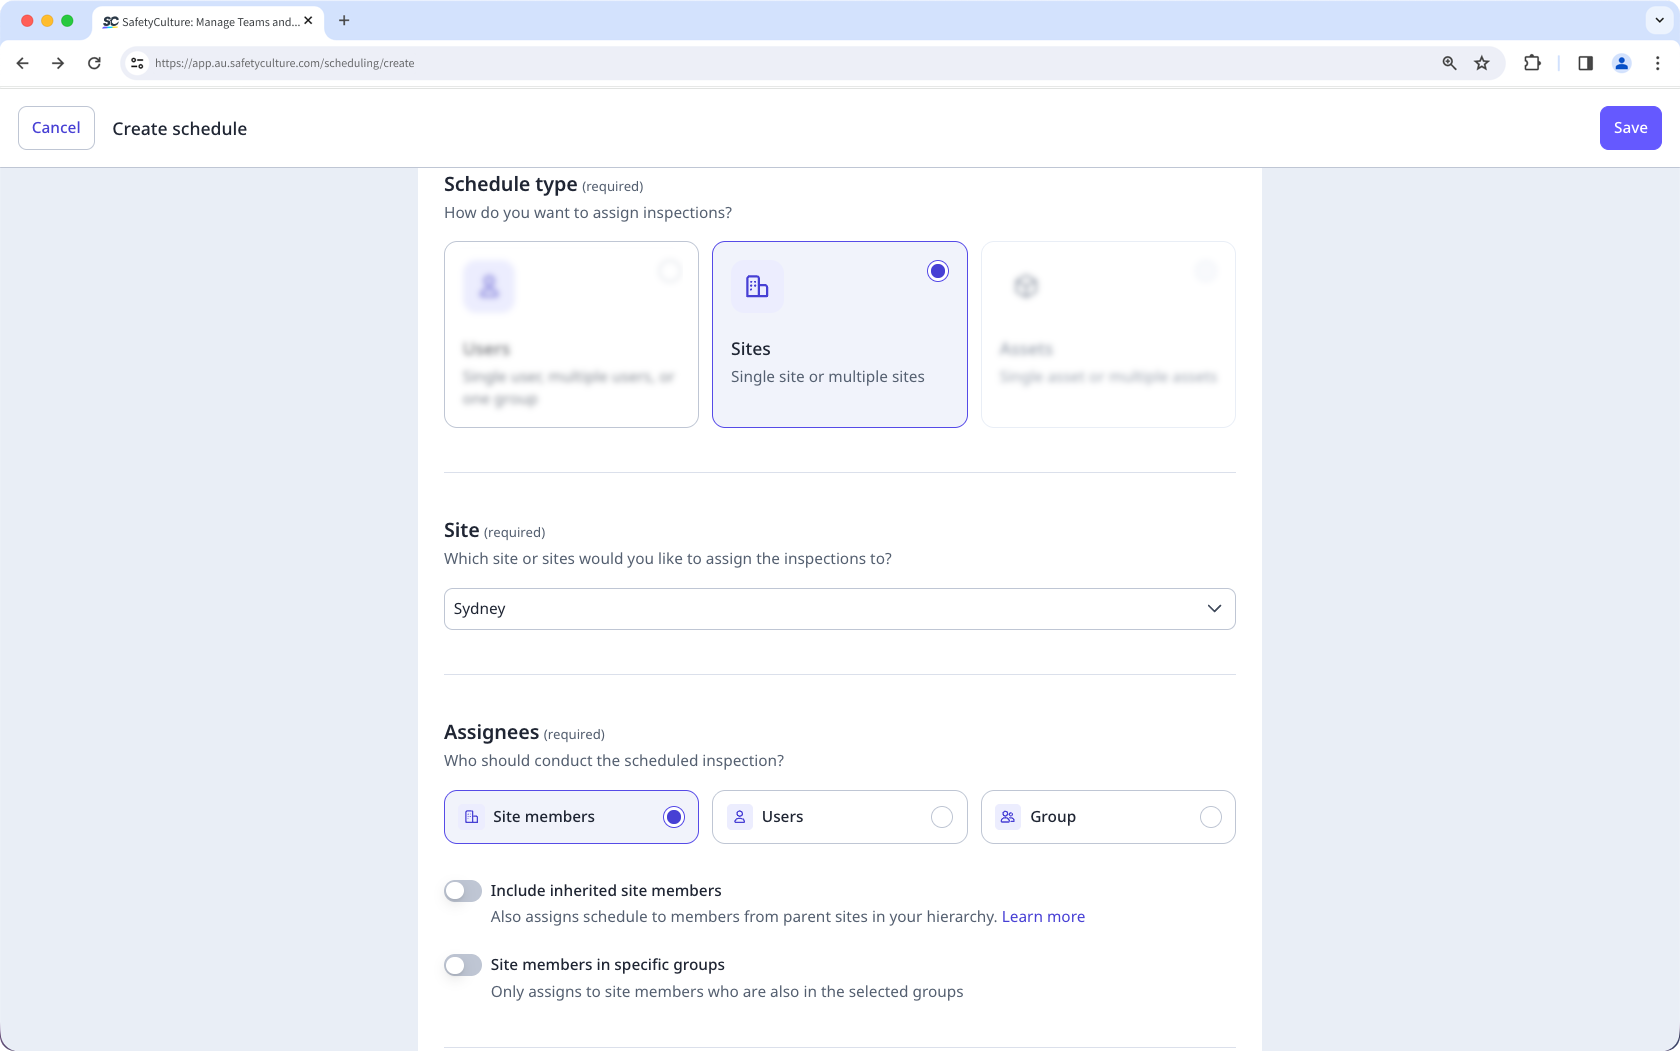The image size is (1680, 1051).
Task: Click the zoom magnifier icon in address bar
Action: (x=1449, y=63)
